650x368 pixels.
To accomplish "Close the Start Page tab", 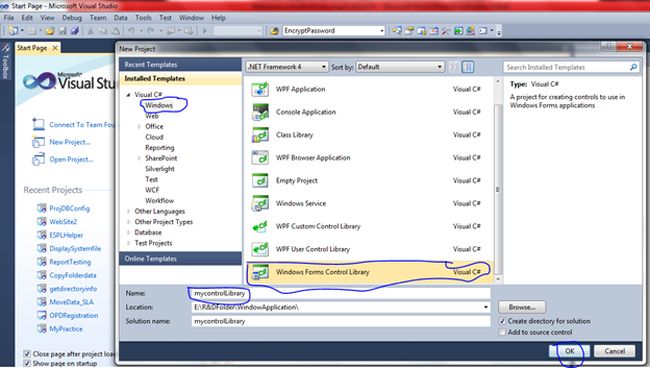I will [x=54, y=48].
